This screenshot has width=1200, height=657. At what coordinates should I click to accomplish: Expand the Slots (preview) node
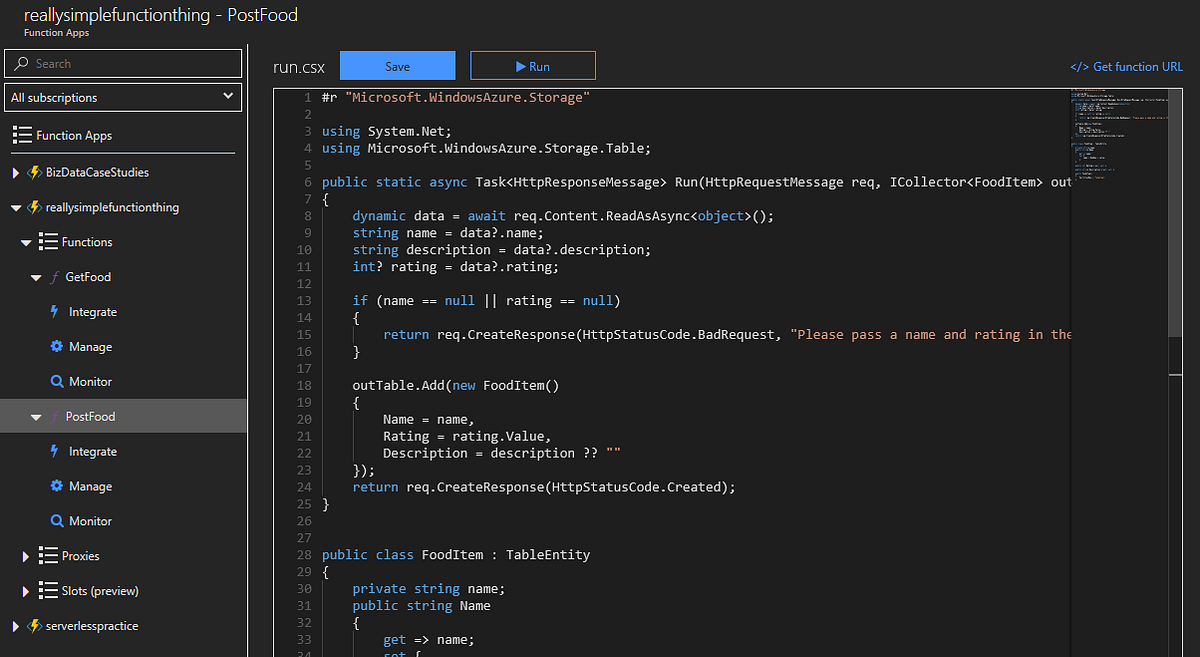[x=26, y=591]
